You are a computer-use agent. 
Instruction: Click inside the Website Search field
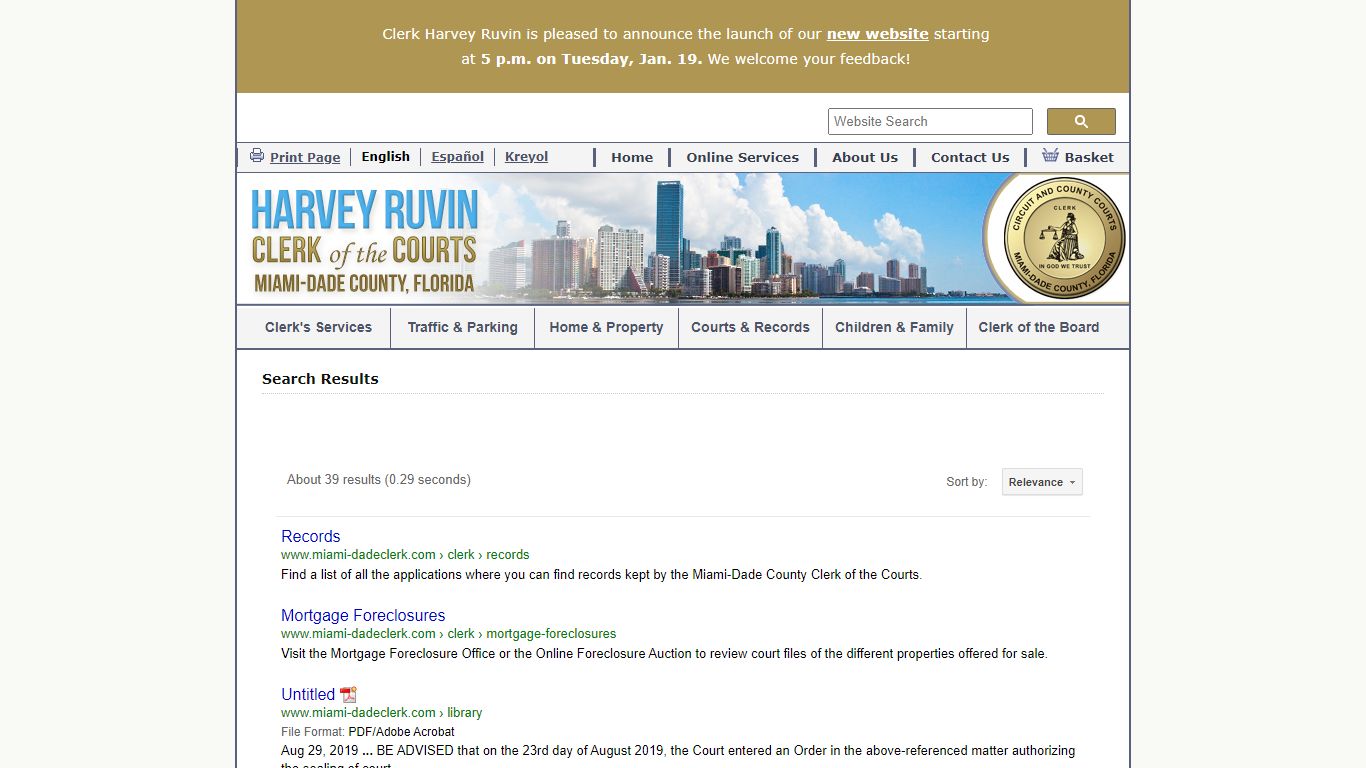[x=930, y=121]
